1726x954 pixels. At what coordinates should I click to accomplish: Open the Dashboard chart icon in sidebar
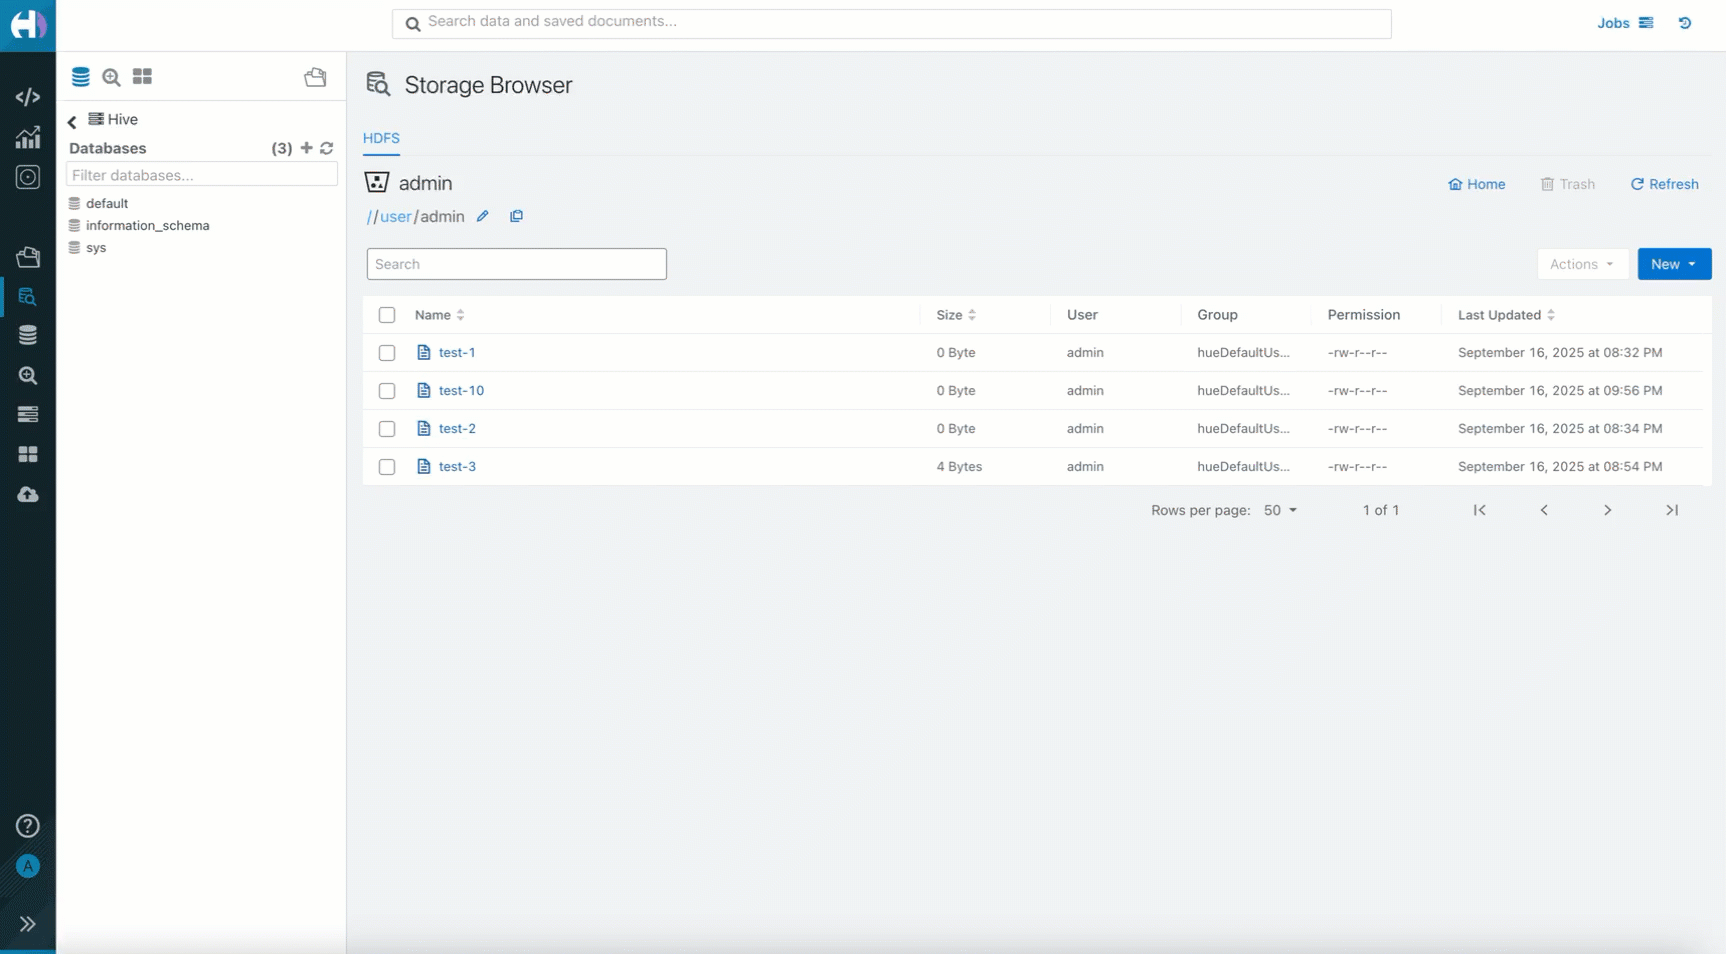click(x=27, y=138)
